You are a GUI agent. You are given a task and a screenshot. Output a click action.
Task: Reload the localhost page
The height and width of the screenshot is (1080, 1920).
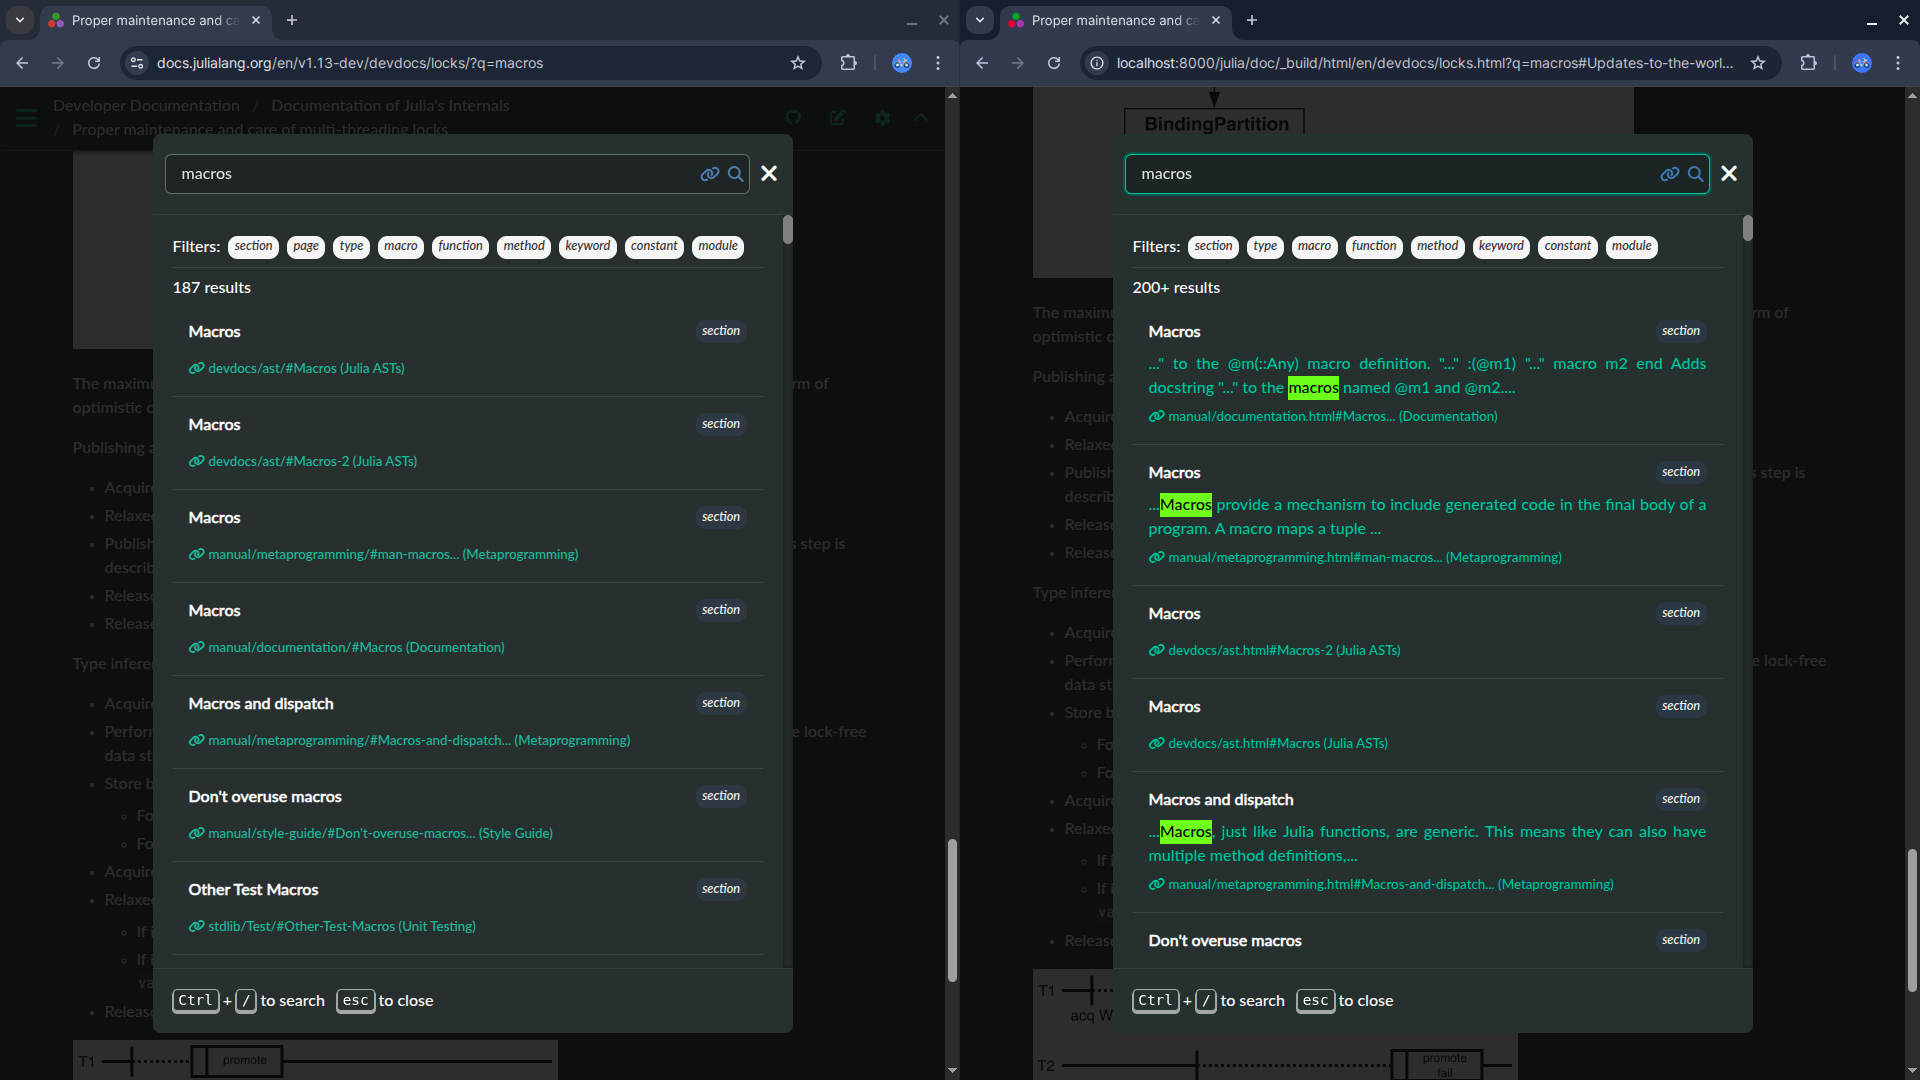1054,63
